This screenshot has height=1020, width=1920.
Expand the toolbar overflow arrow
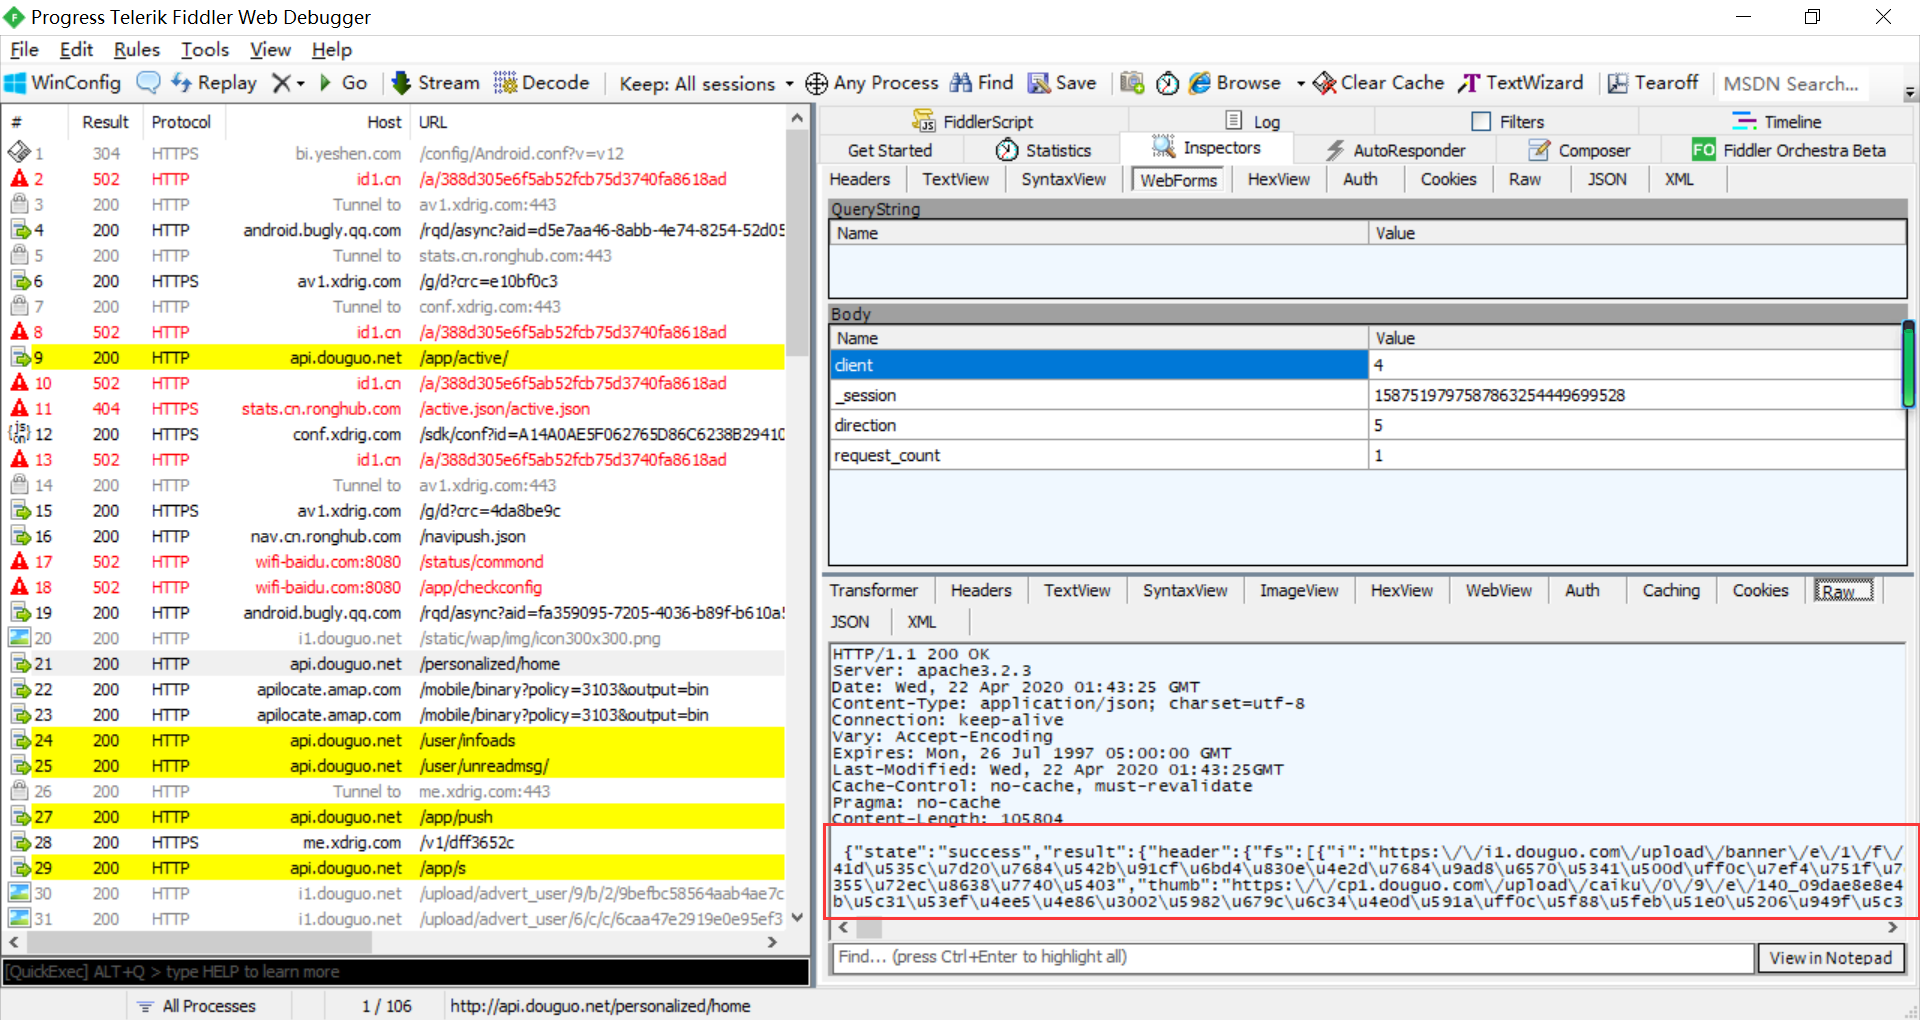coord(1910,93)
